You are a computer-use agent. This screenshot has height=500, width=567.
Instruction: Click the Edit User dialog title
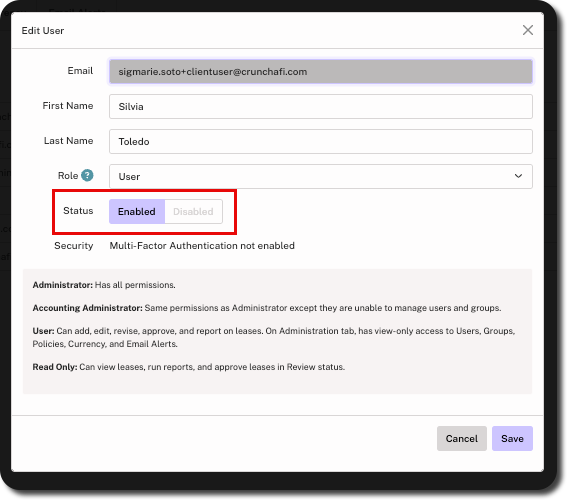coord(43,31)
